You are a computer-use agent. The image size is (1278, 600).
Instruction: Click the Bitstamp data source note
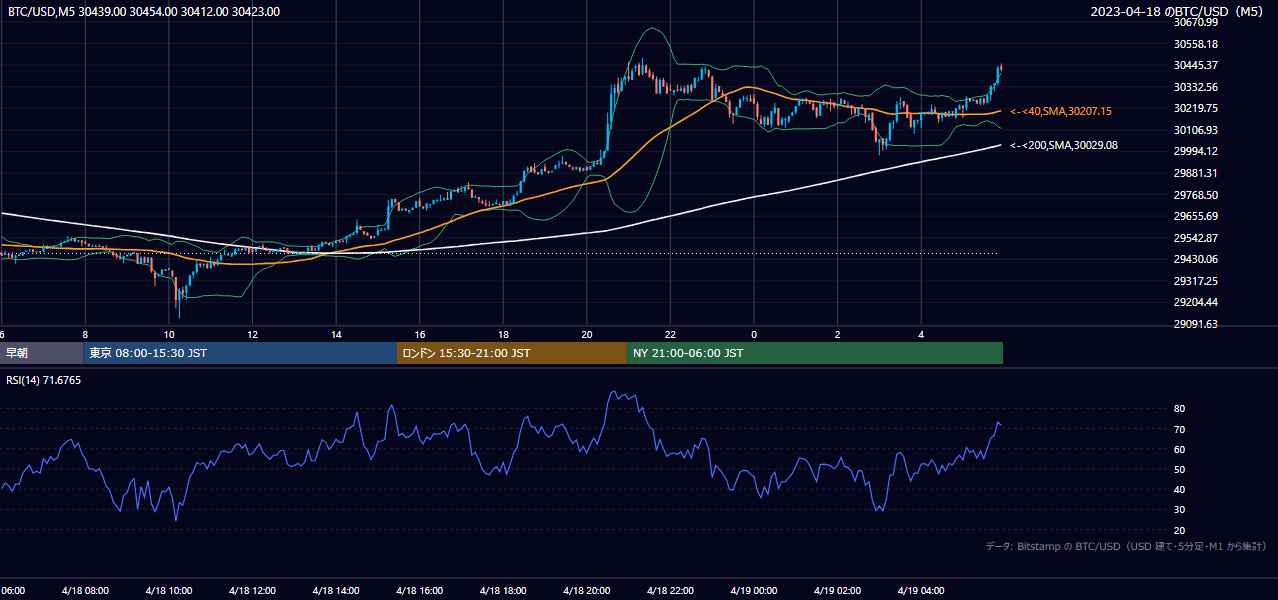1126,546
